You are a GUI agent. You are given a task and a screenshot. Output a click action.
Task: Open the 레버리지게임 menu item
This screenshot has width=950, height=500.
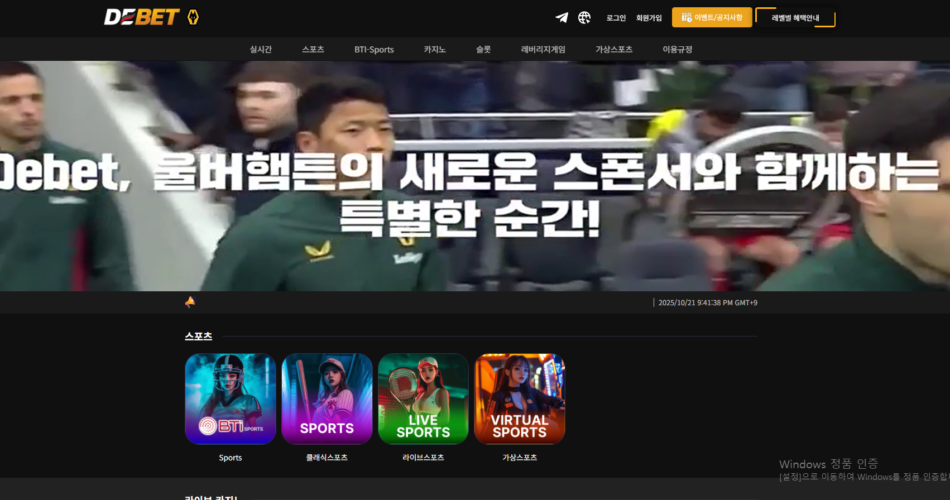pyautogui.click(x=543, y=49)
